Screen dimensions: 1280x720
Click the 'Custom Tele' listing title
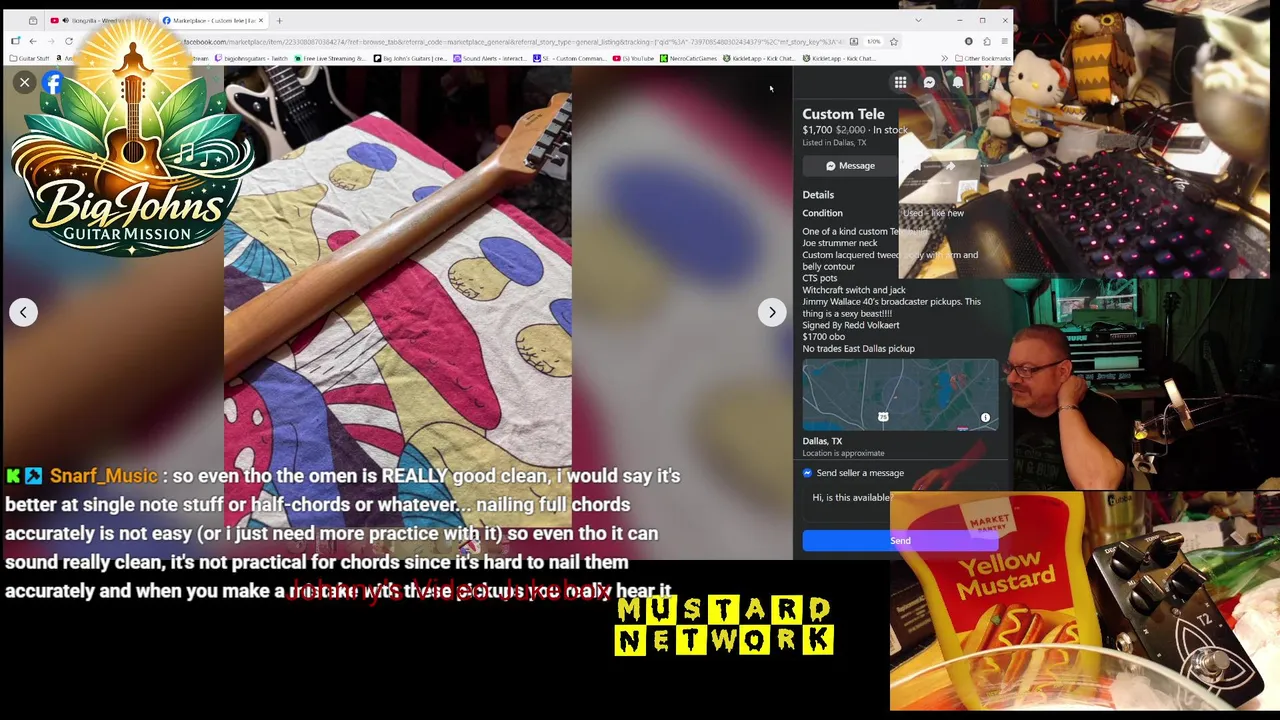(843, 114)
